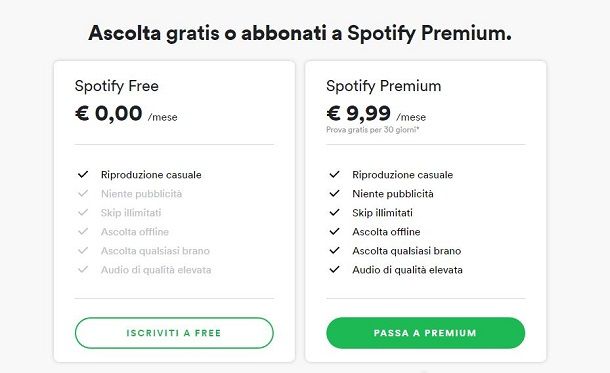Click the greyed Skip illimitati checkmark under Free
This screenshot has height=373, width=610.
(x=83, y=212)
